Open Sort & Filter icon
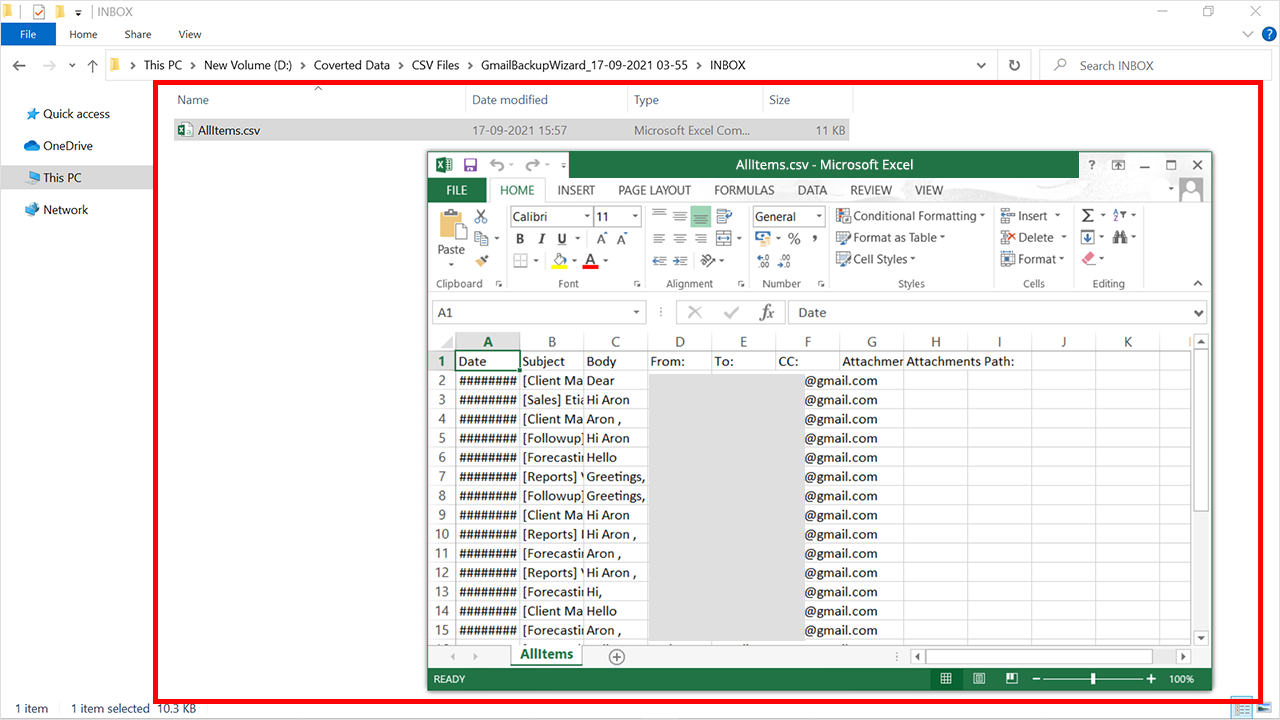The width and height of the screenshot is (1280, 720). click(1119, 215)
